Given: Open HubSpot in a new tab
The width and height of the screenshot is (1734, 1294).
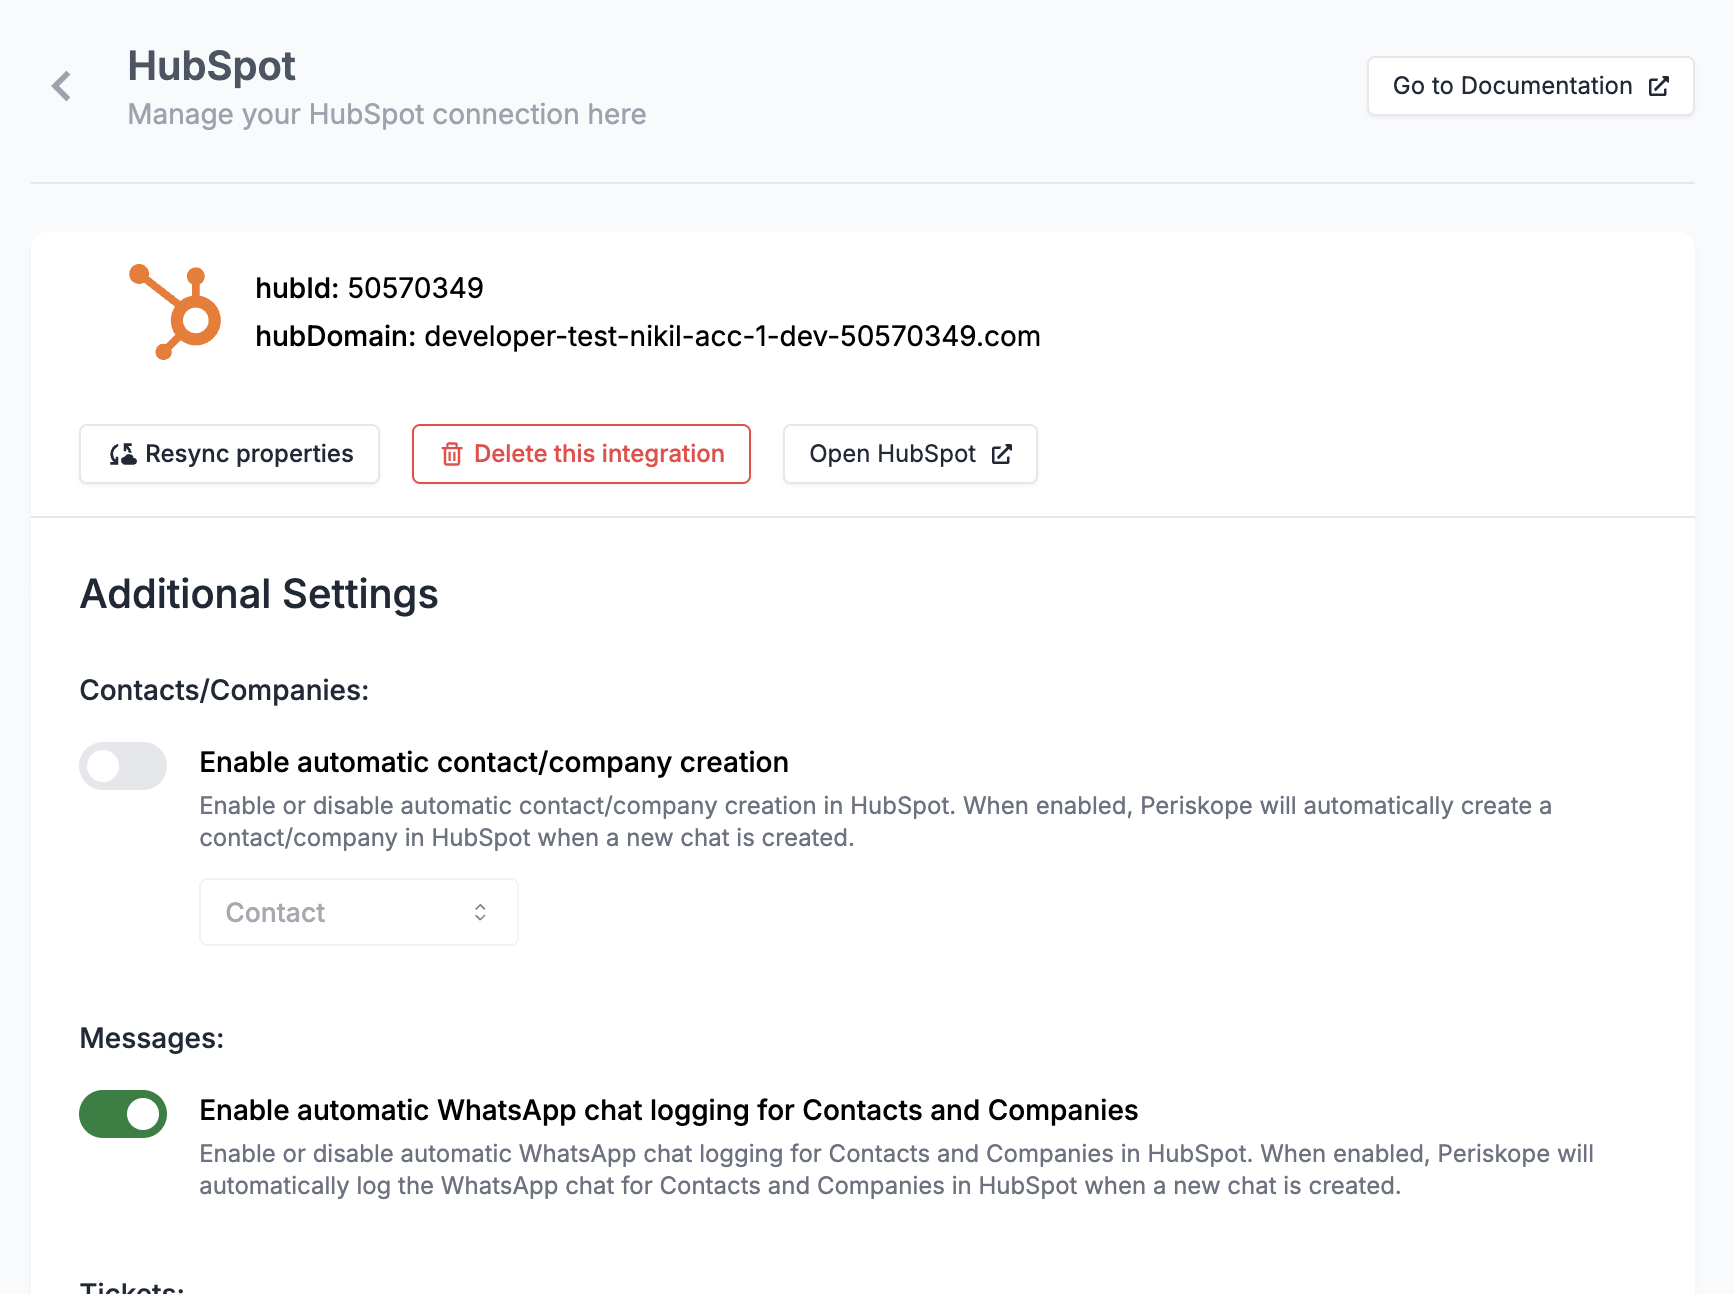Looking at the screenshot, I should tap(910, 454).
